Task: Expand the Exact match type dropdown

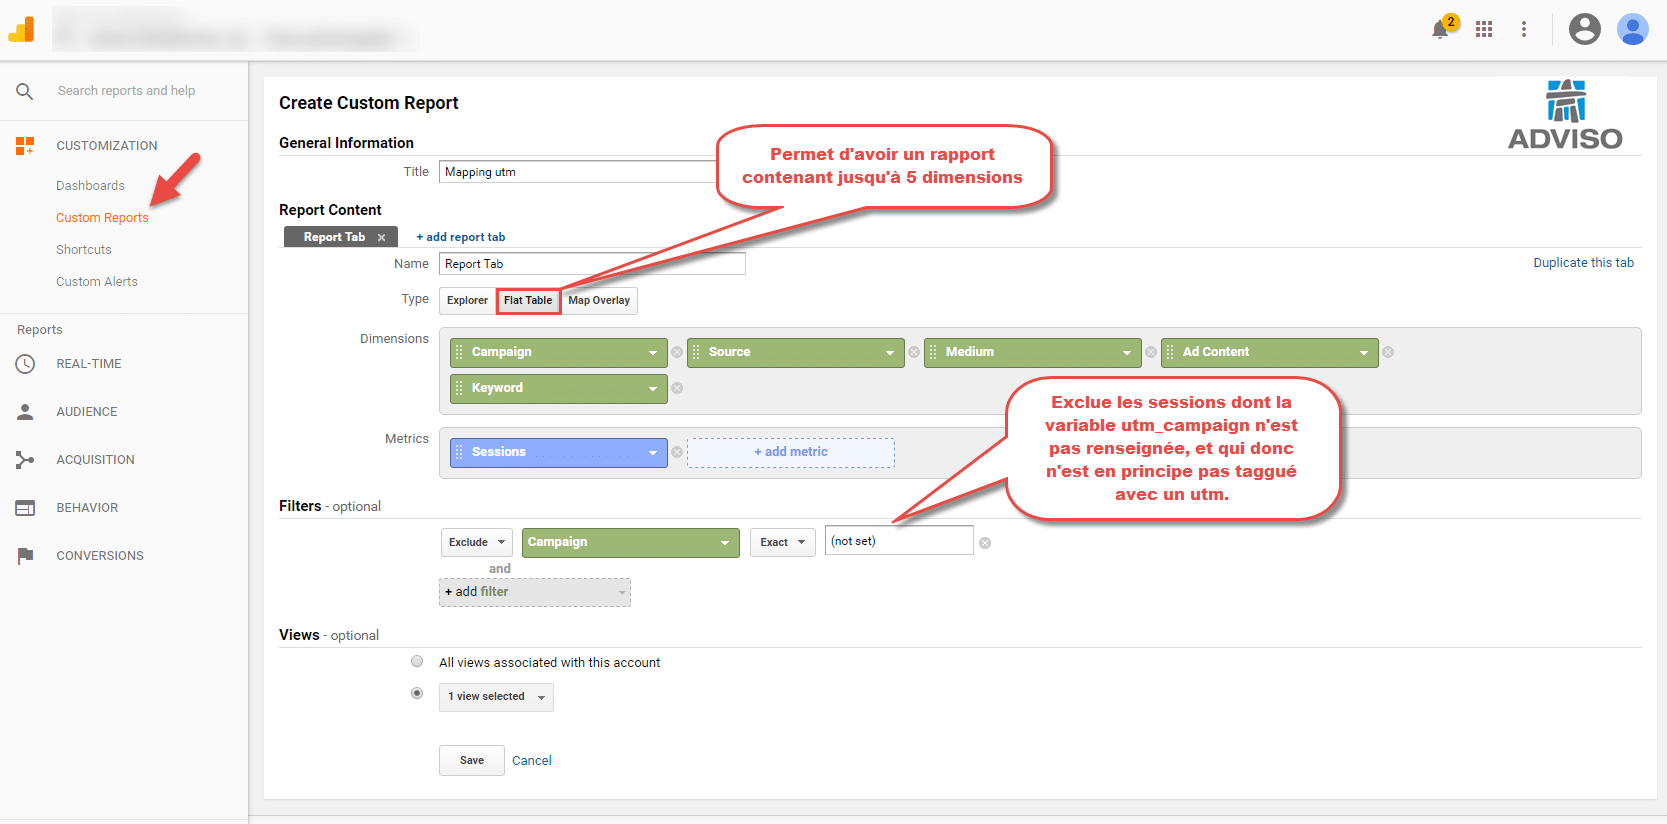Action: click(782, 542)
